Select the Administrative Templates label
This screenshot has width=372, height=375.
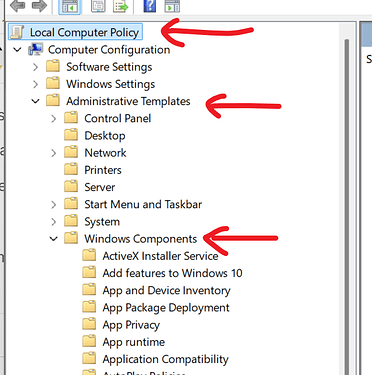pyautogui.click(x=128, y=101)
